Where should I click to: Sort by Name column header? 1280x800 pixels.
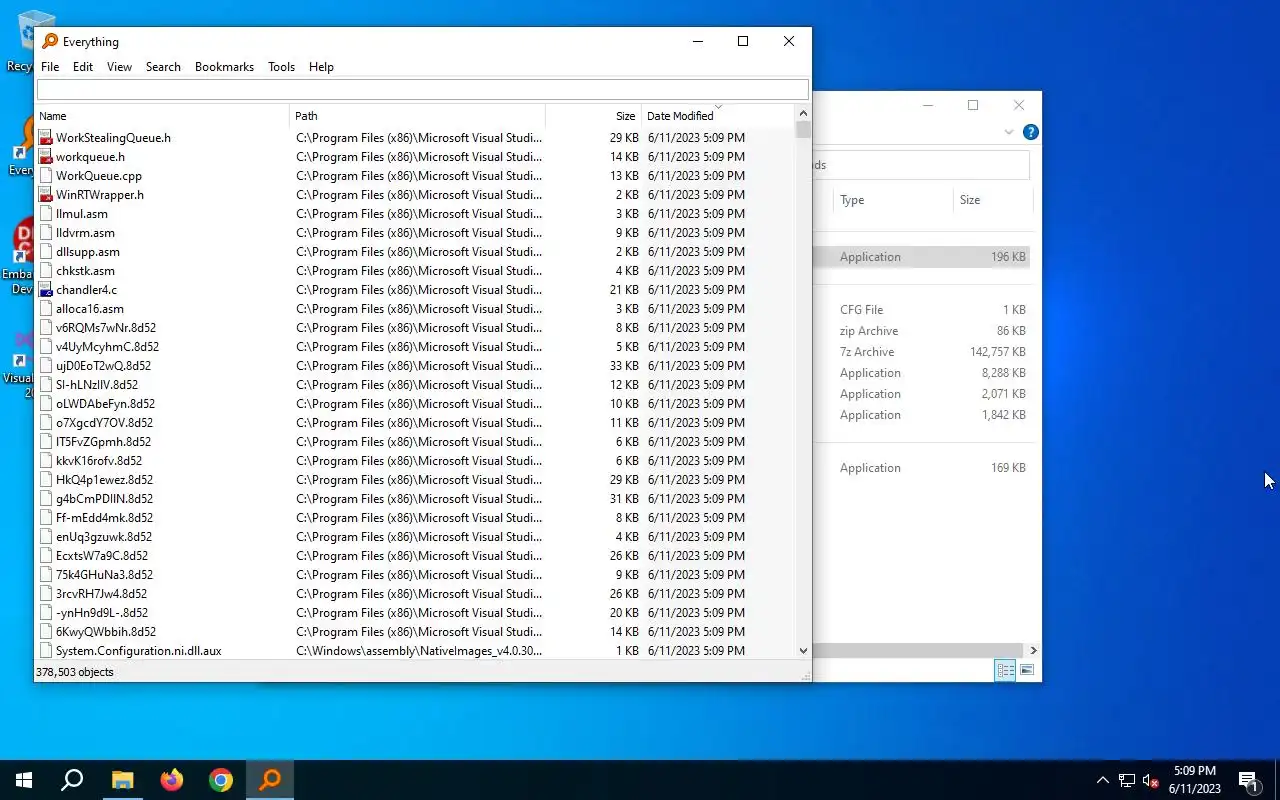click(x=162, y=116)
